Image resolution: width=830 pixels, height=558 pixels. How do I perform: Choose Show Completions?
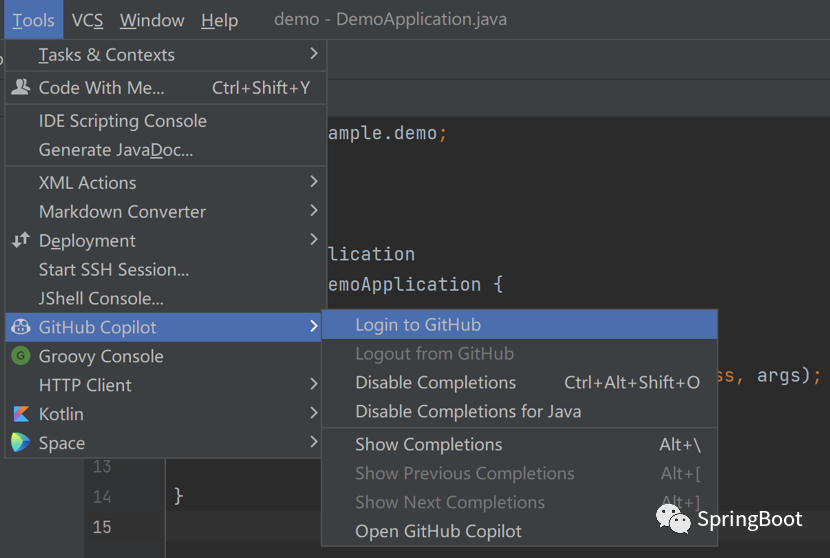[x=519, y=444]
